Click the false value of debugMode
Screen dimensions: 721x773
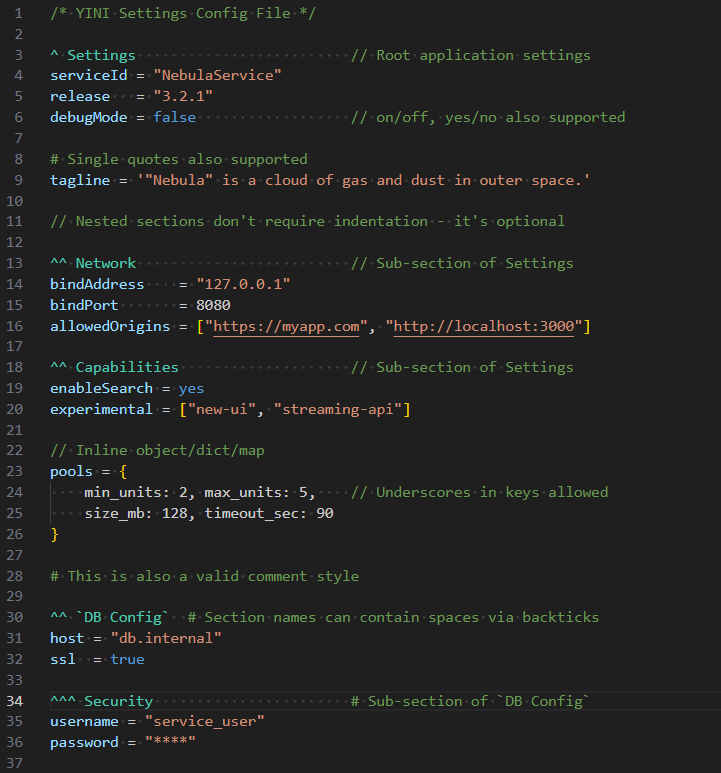point(174,117)
